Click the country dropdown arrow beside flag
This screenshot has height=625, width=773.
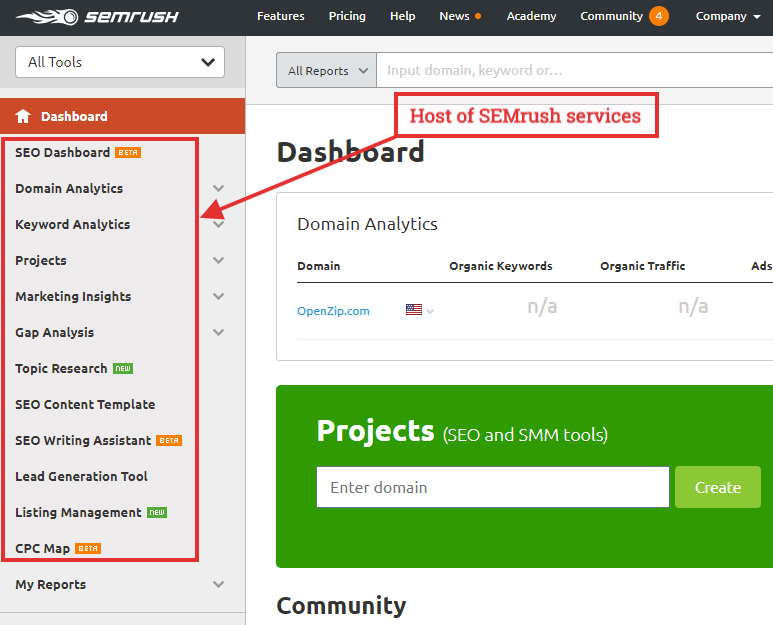pyautogui.click(x=430, y=311)
